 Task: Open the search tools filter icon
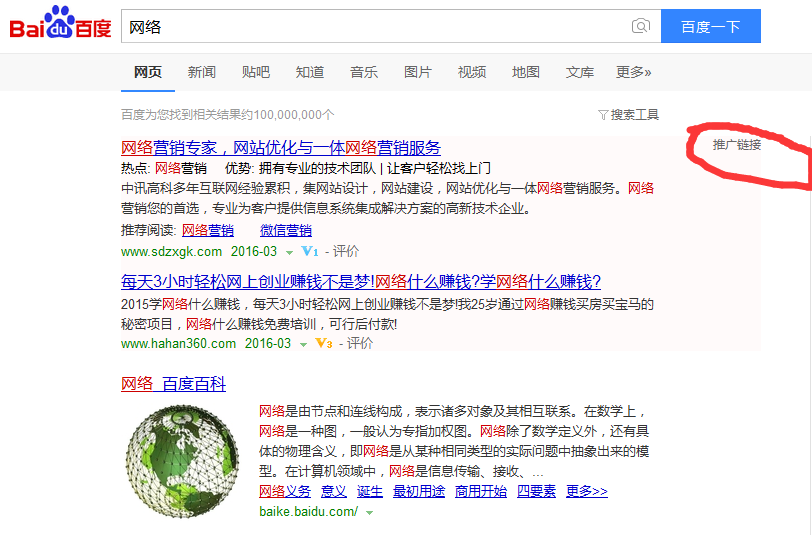coord(603,115)
